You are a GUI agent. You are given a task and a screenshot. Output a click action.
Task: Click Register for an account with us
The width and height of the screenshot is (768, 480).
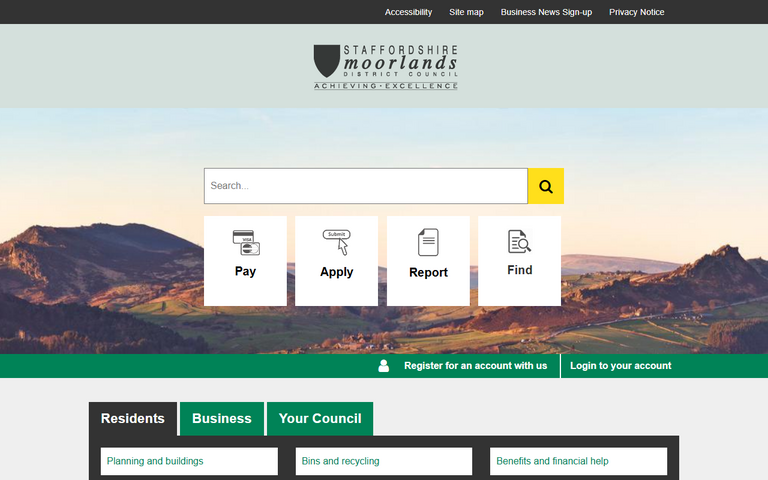tap(475, 366)
